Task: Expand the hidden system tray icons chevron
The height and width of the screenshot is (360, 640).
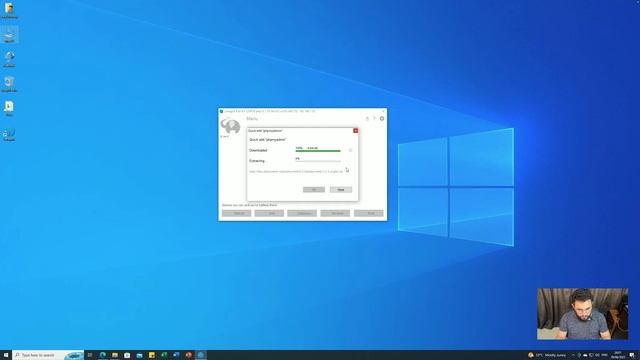Action: click(x=573, y=355)
